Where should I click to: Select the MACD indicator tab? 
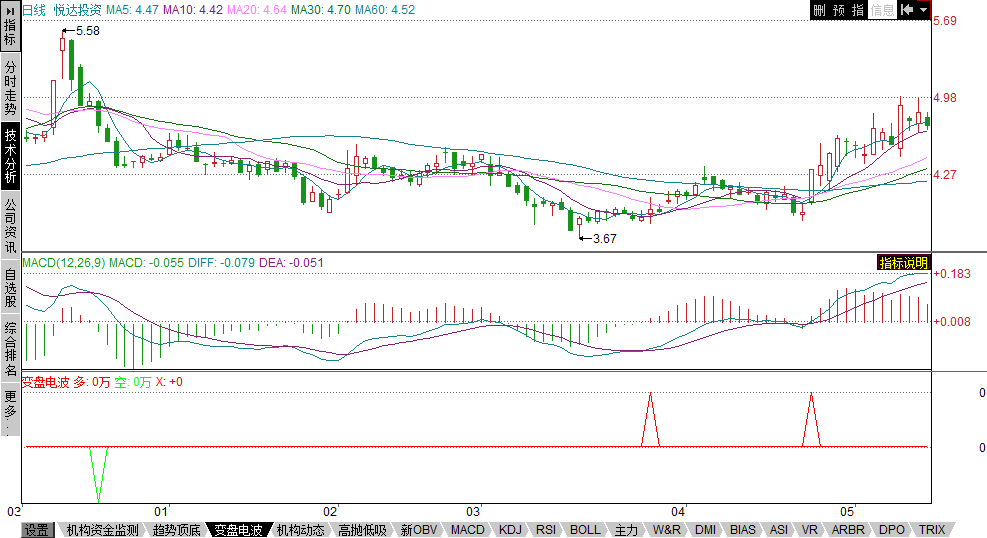pos(467,530)
